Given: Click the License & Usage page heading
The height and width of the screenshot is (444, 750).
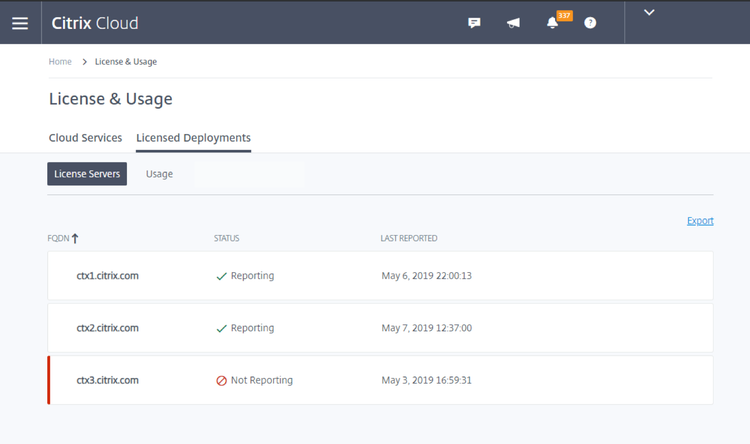Looking at the screenshot, I should coord(110,99).
